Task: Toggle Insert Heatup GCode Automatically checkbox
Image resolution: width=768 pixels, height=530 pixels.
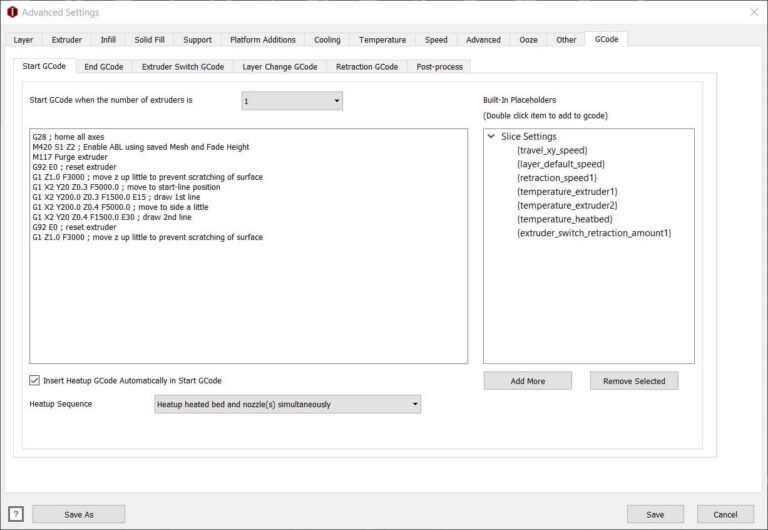Action: tap(34, 380)
